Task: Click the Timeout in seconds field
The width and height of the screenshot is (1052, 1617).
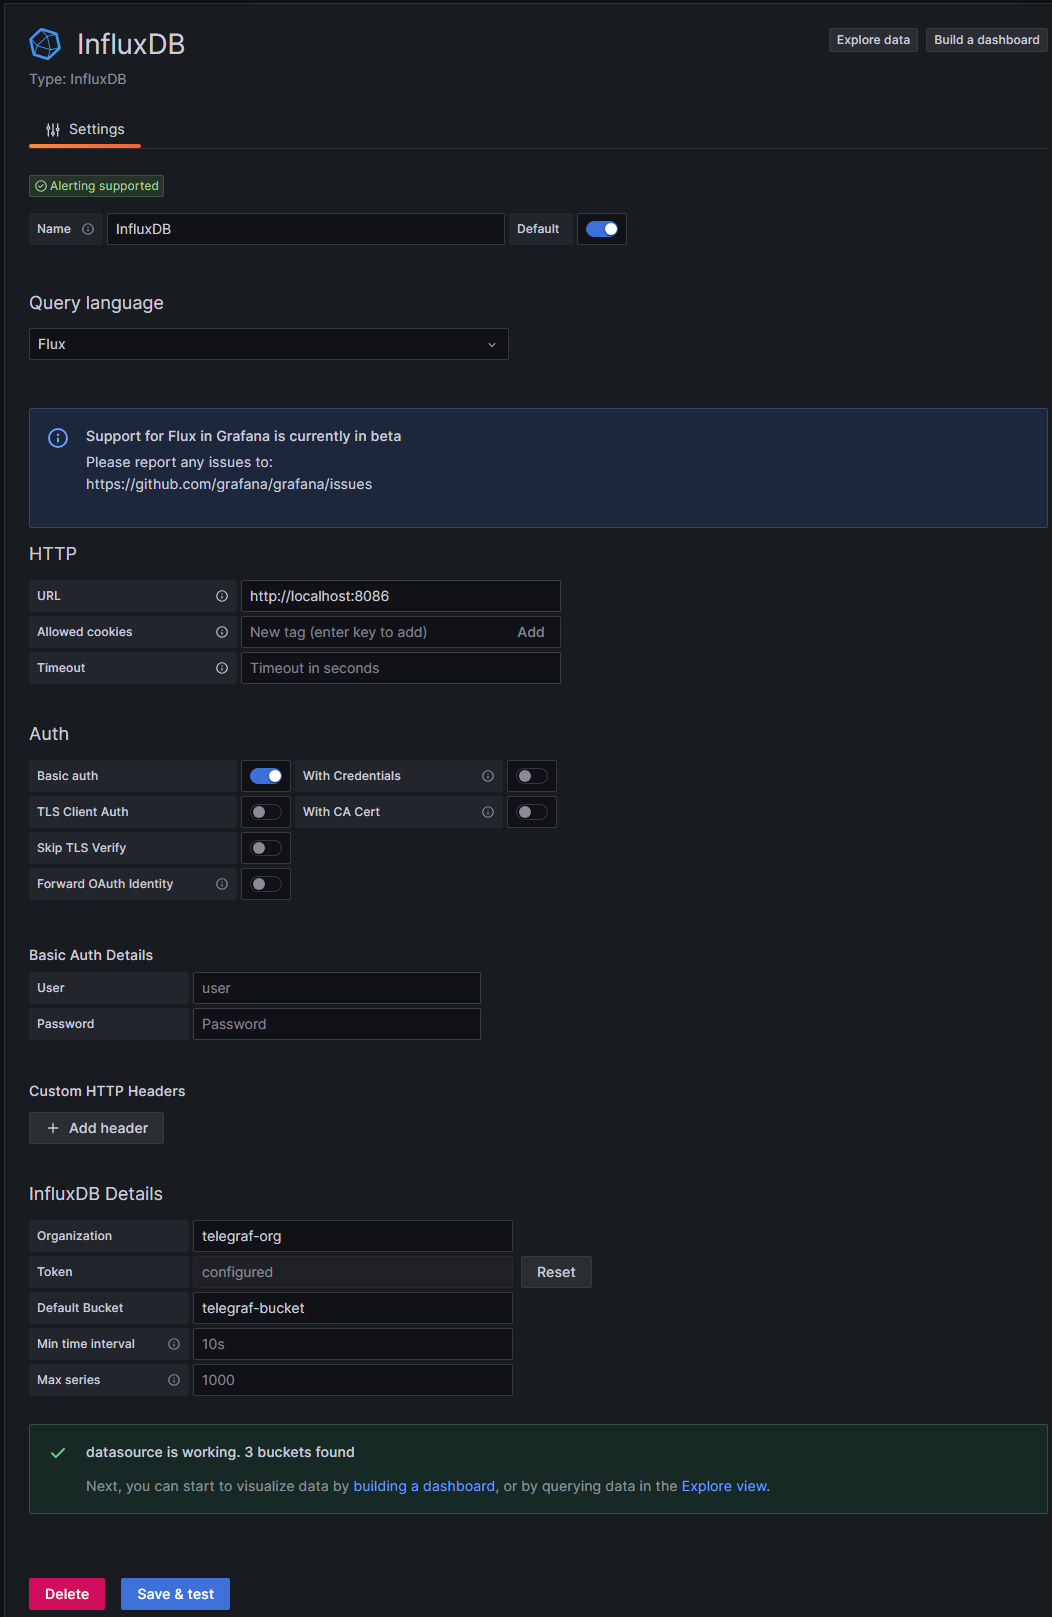Action: pos(401,668)
